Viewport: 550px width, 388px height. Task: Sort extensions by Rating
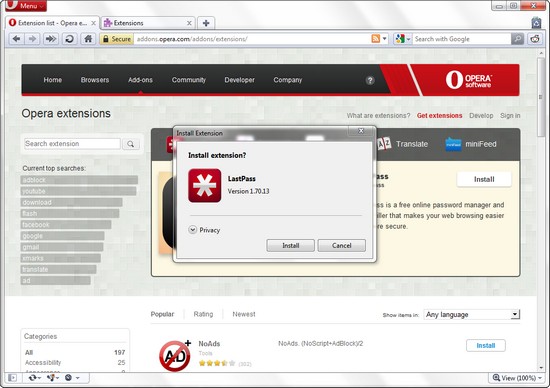[203, 314]
